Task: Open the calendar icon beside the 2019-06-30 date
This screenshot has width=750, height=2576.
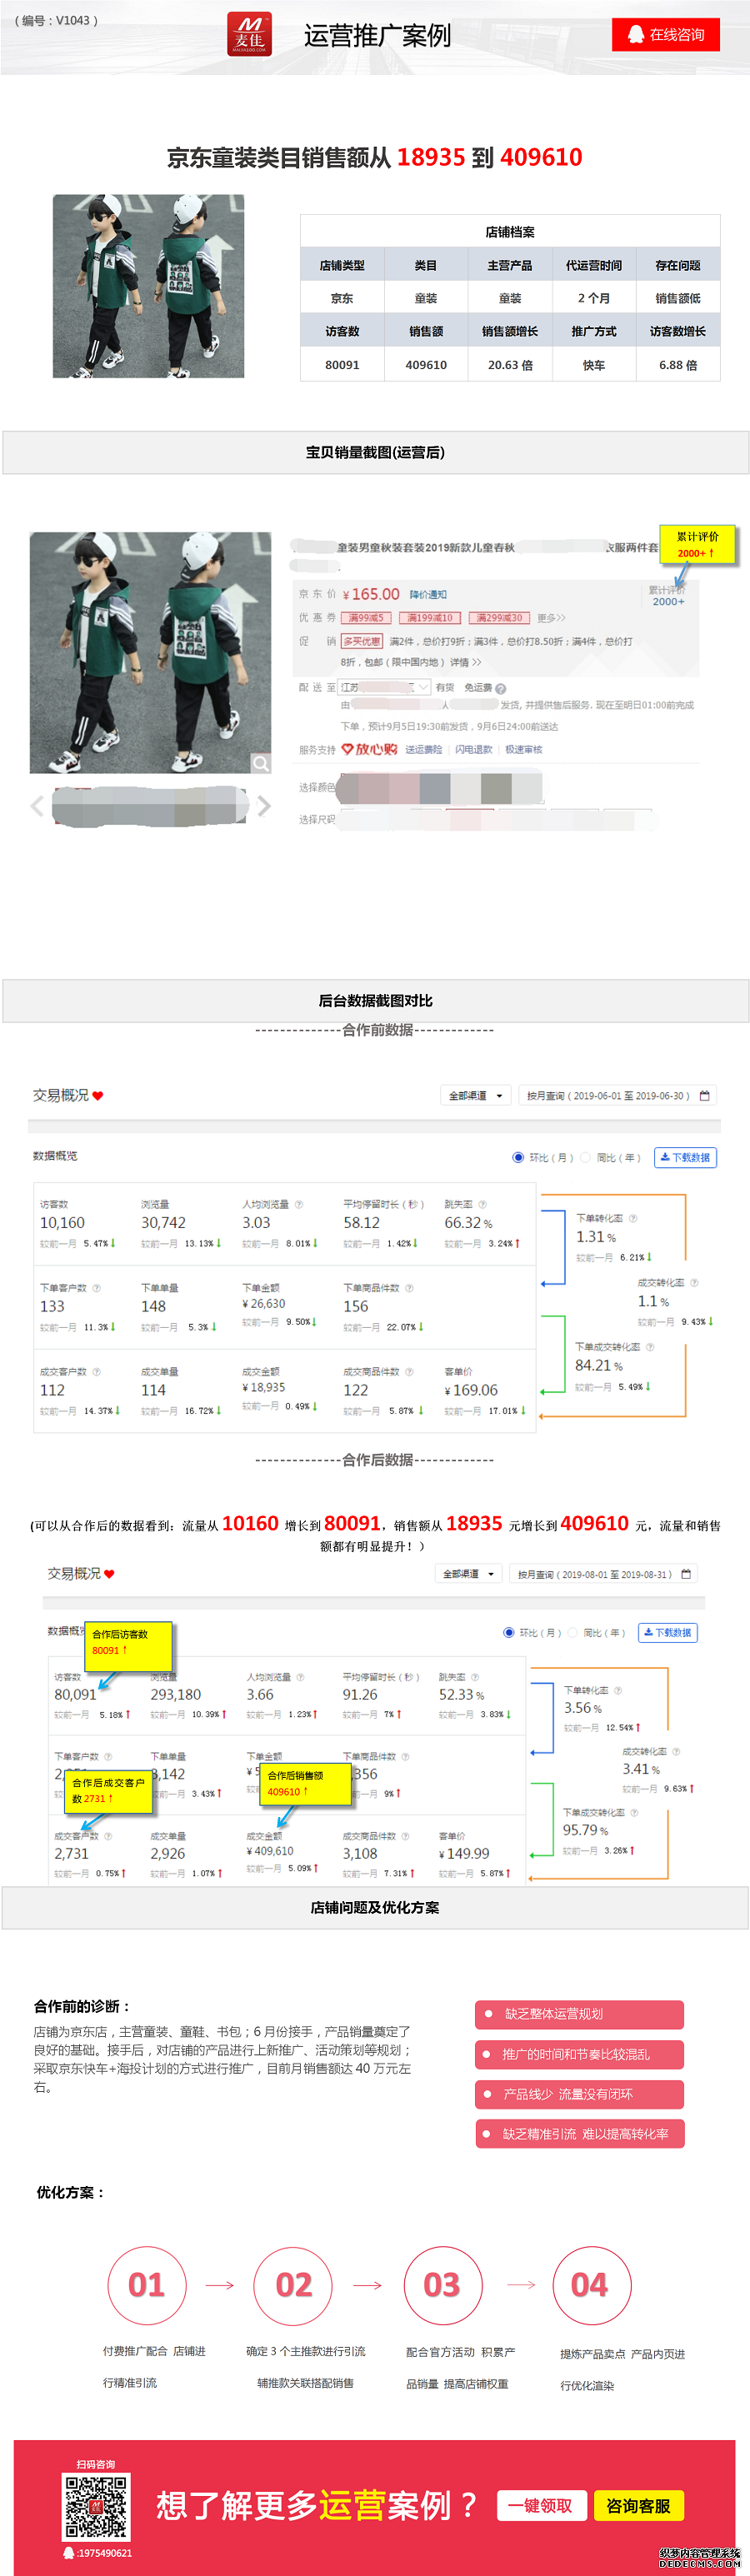Action: 704,1096
